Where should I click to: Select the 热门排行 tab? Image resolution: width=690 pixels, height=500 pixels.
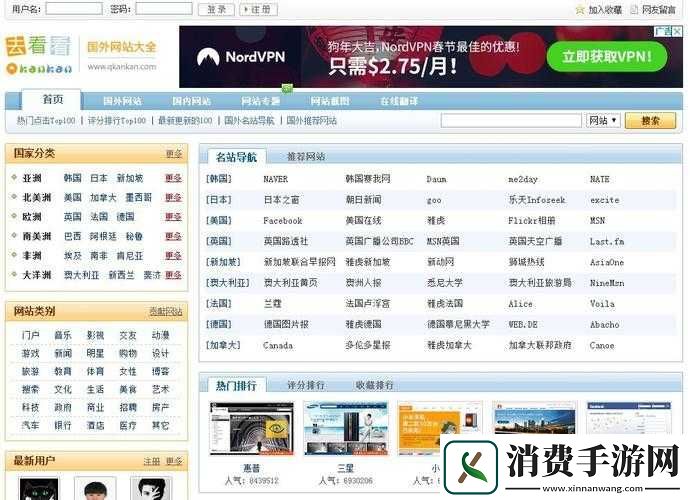click(236, 386)
